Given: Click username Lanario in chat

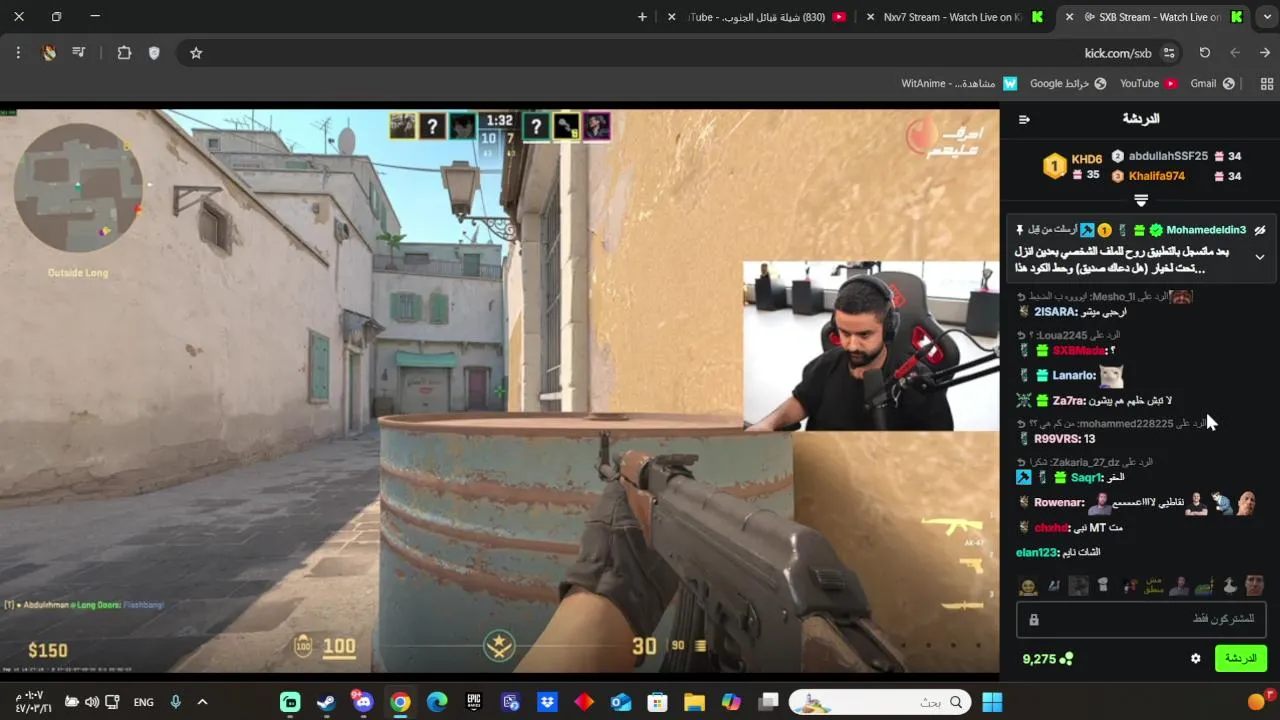Looking at the screenshot, I should [1074, 376].
